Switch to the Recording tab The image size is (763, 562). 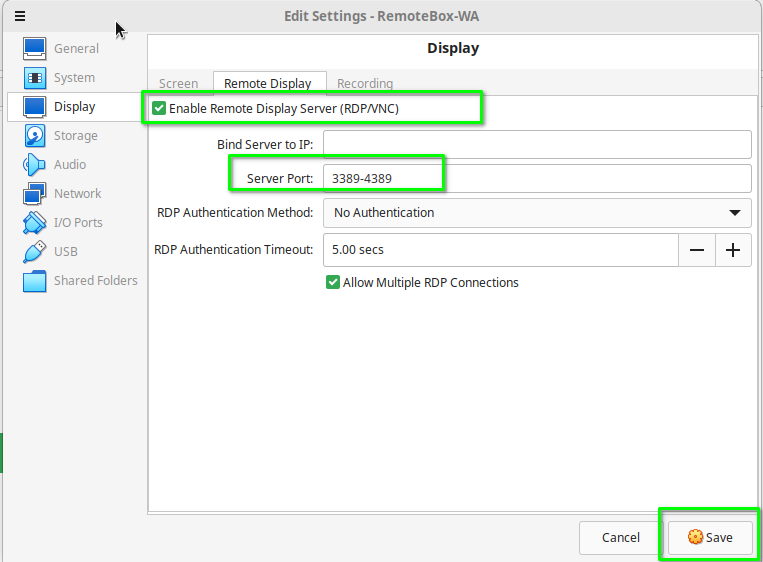point(364,84)
